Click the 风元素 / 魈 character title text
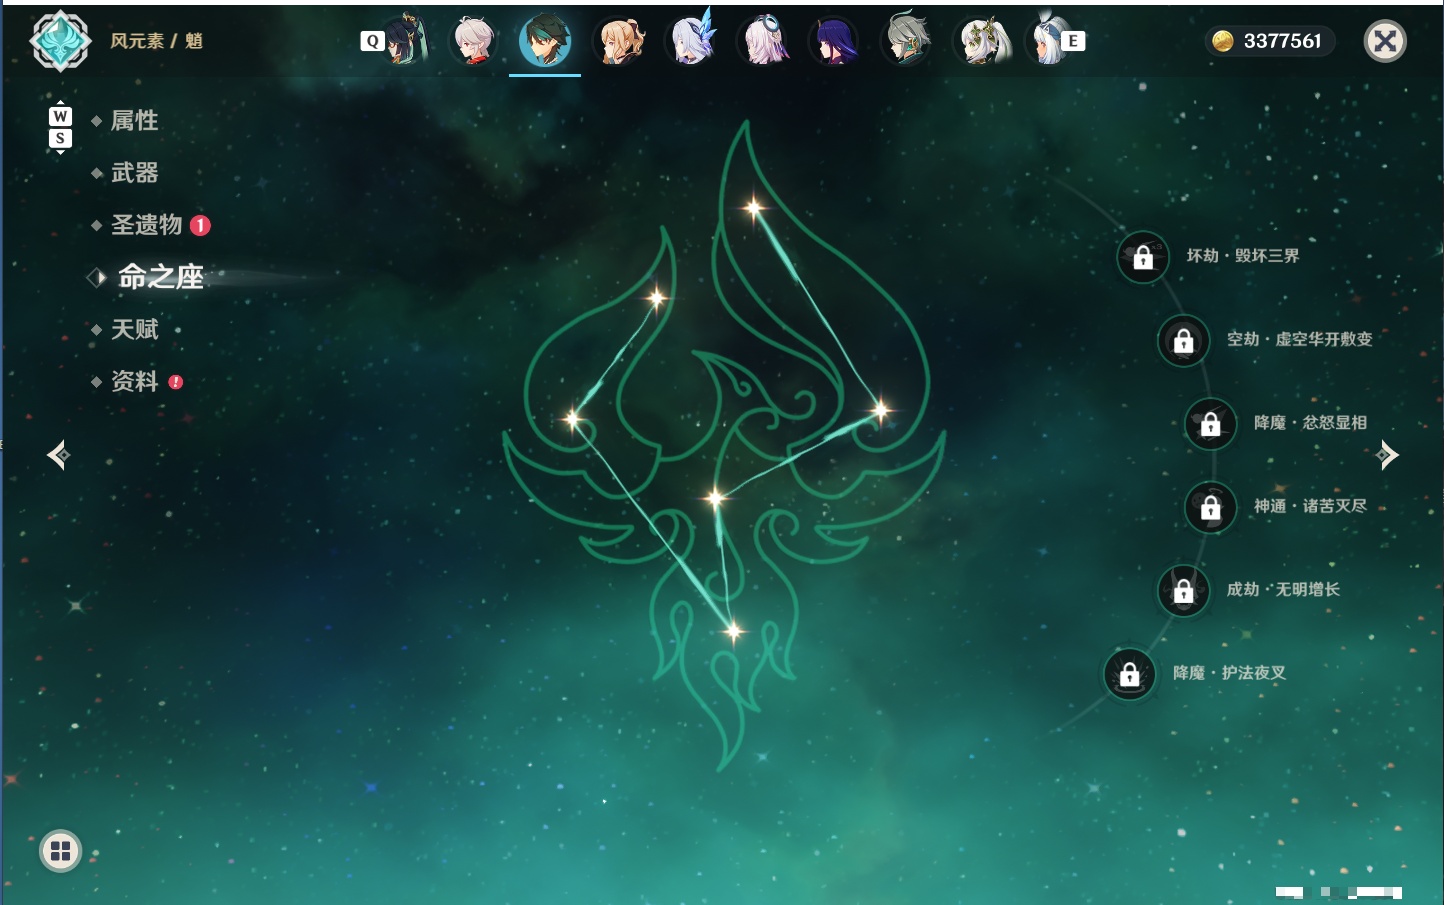 coord(157,41)
